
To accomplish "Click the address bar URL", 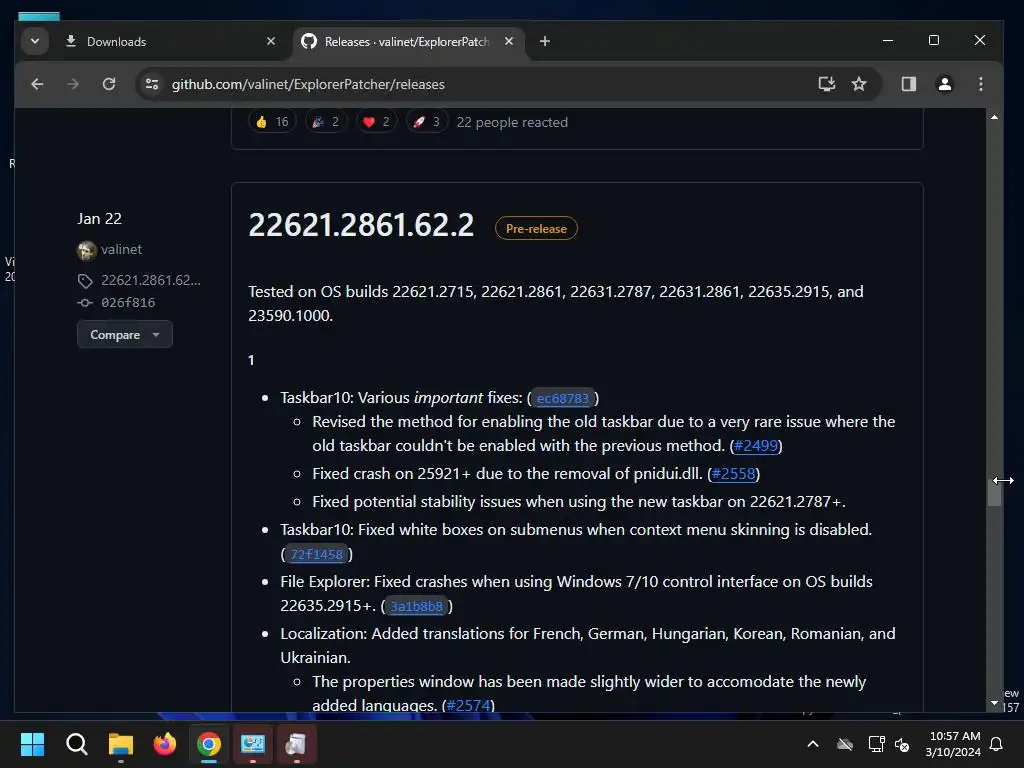I will (x=308, y=84).
